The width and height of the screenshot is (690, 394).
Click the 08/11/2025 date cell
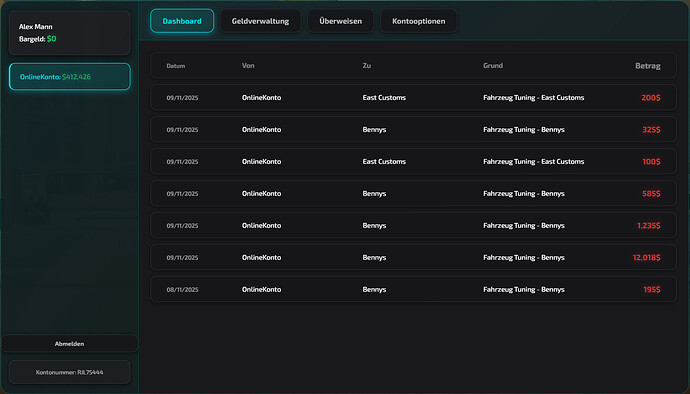182,290
